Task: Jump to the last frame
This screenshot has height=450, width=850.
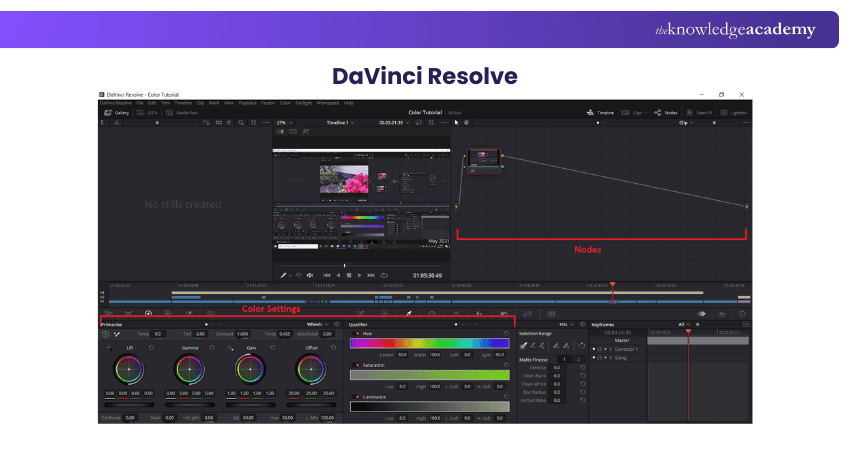Action: click(x=371, y=275)
